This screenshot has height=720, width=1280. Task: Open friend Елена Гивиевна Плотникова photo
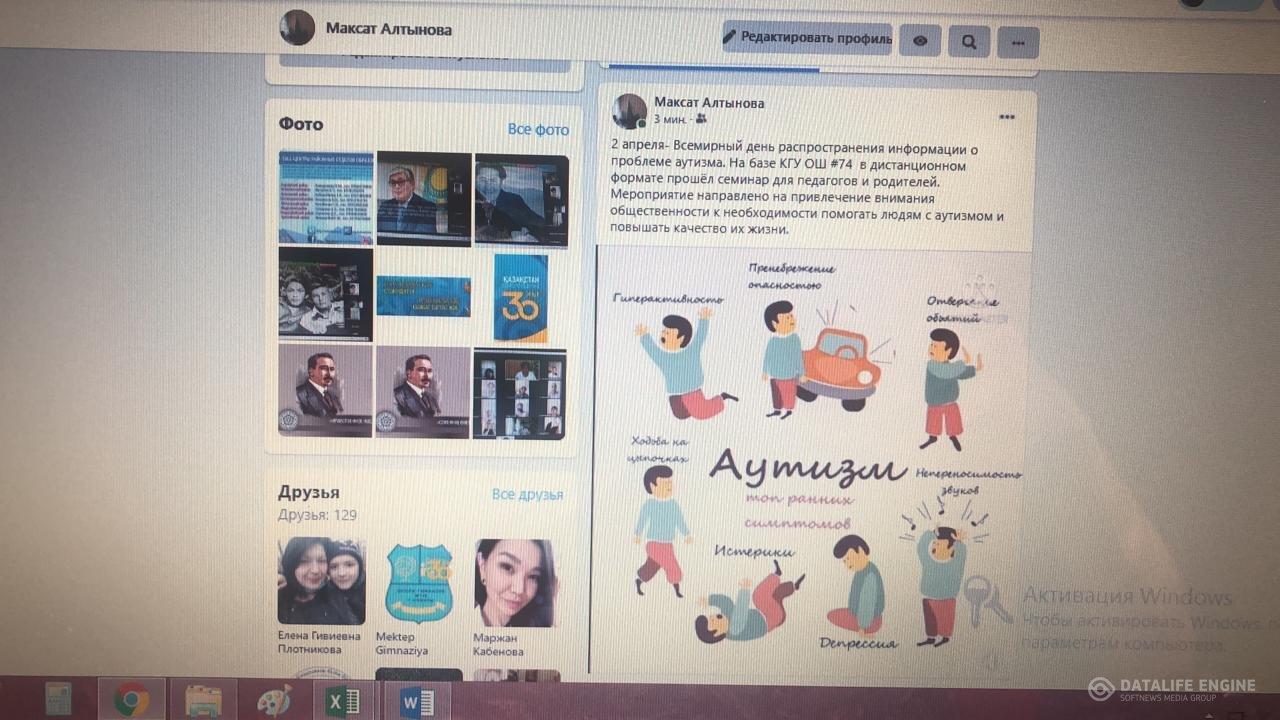tap(321, 581)
